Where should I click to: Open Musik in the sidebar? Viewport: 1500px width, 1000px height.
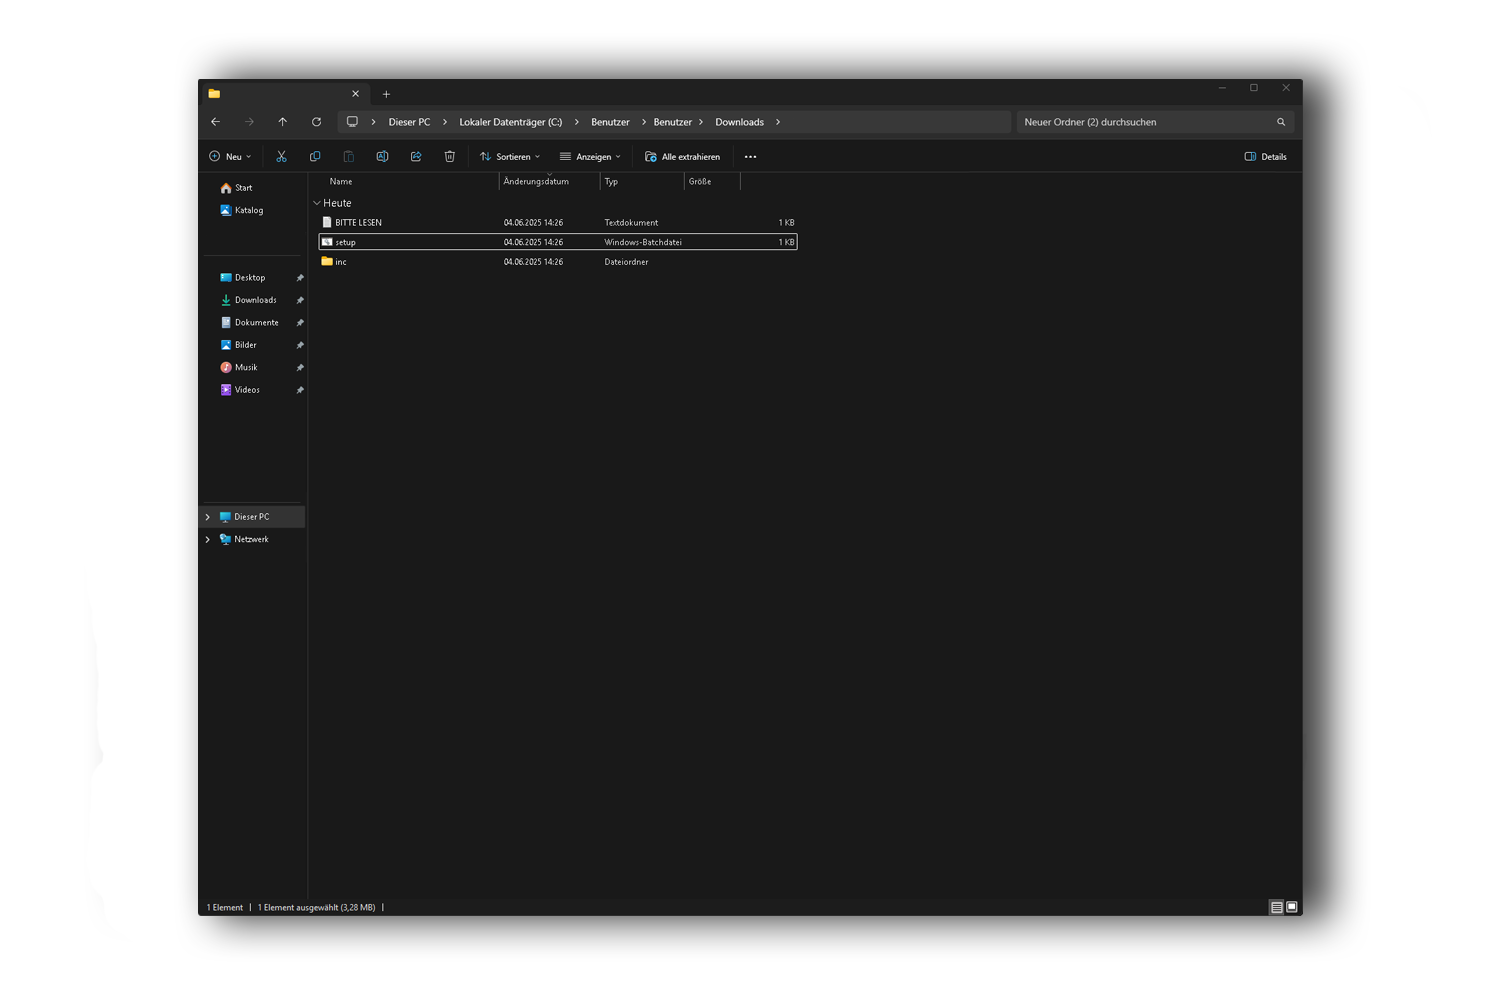pyautogui.click(x=239, y=368)
